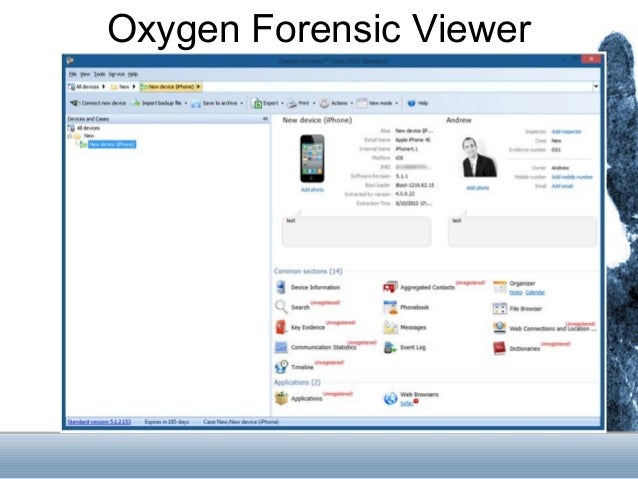Select All devices in the tree
The width and height of the screenshot is (638, 479).
88,128
